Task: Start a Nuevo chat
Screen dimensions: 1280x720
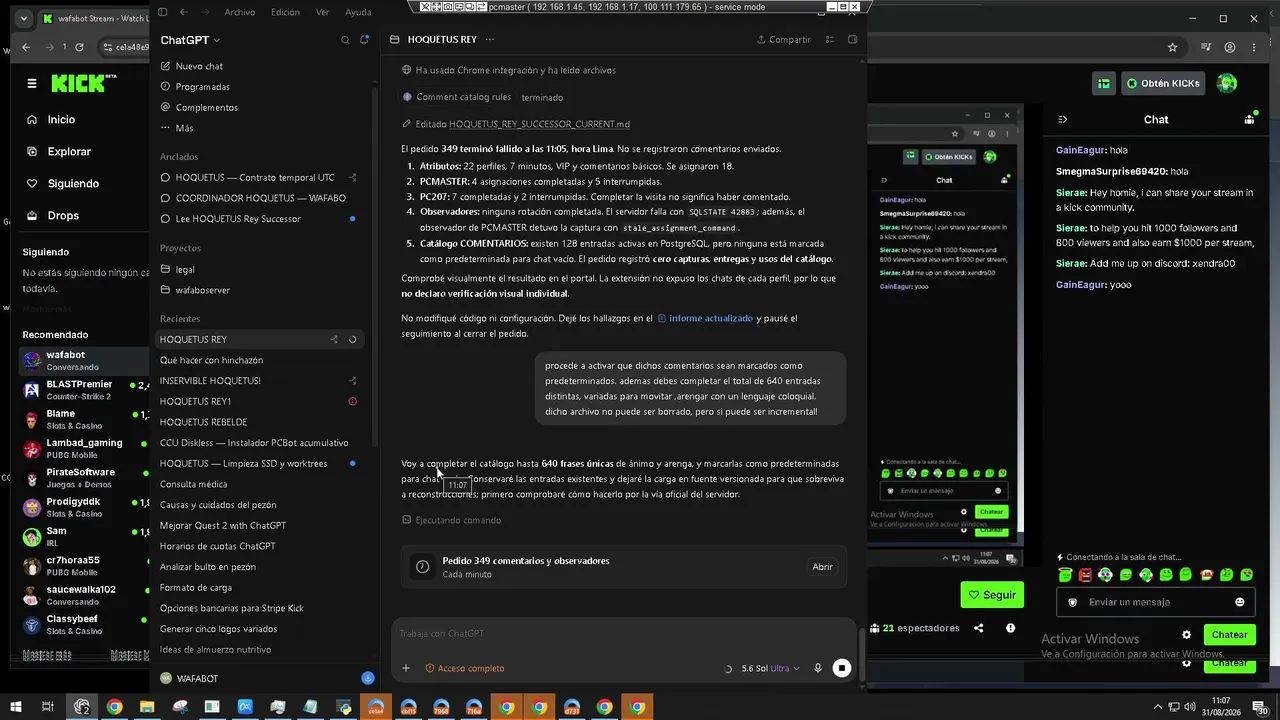Action: [x=199, y=66]
